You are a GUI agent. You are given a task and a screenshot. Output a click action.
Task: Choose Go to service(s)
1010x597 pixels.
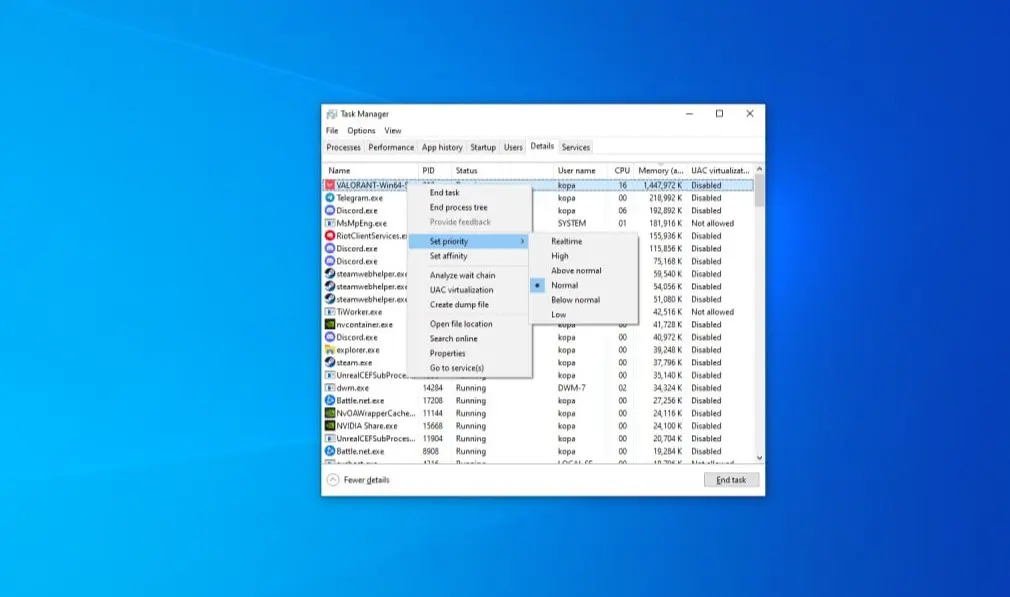click(457, 368)
